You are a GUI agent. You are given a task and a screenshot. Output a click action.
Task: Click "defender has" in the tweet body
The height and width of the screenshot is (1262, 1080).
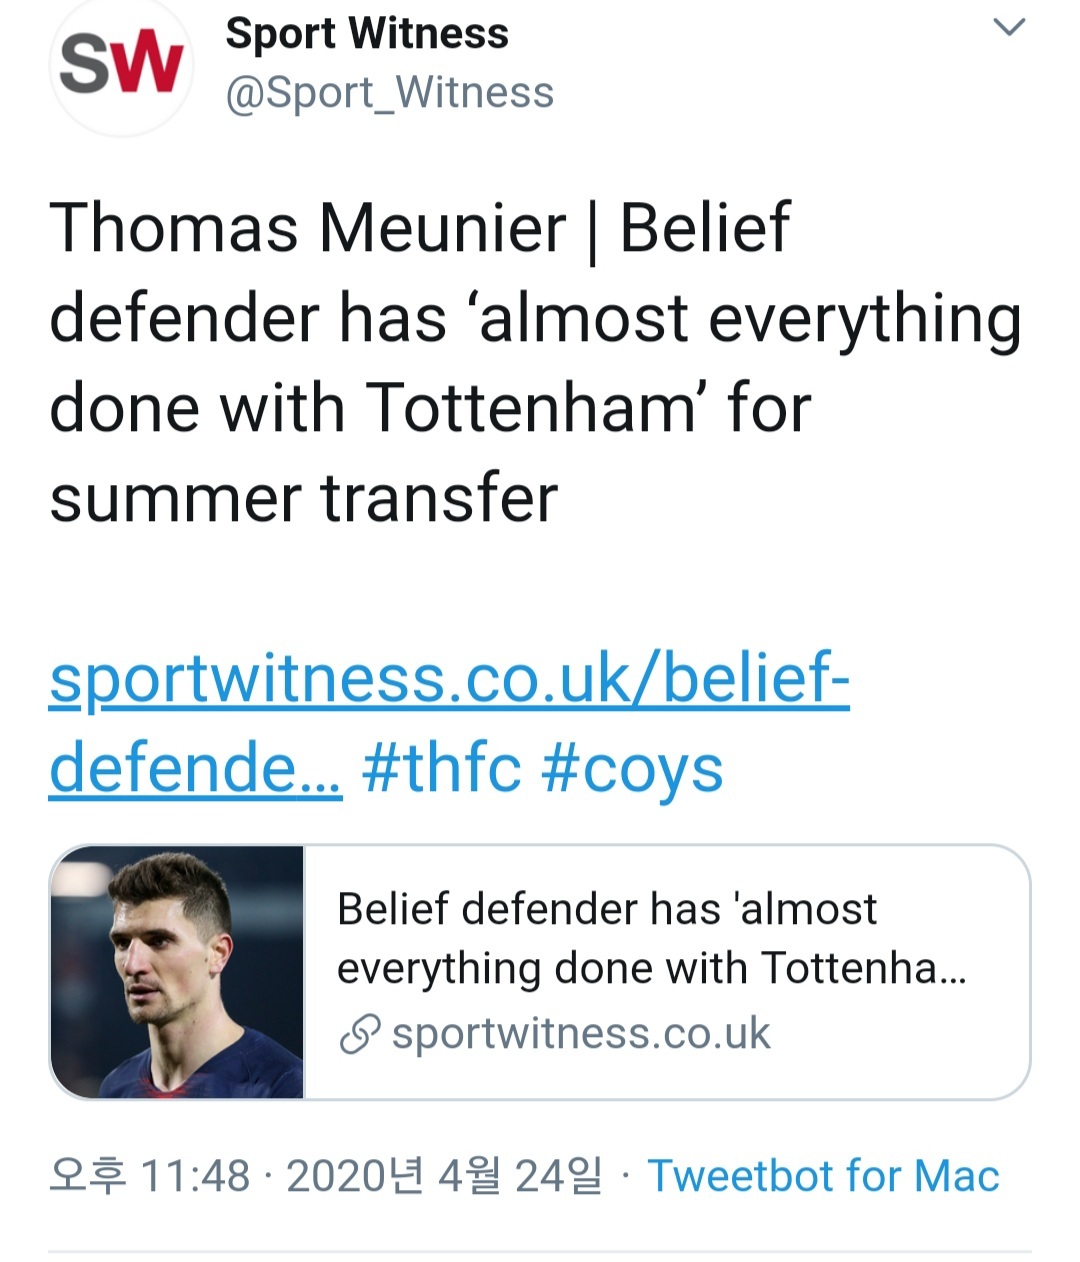(x=247, y=318)
